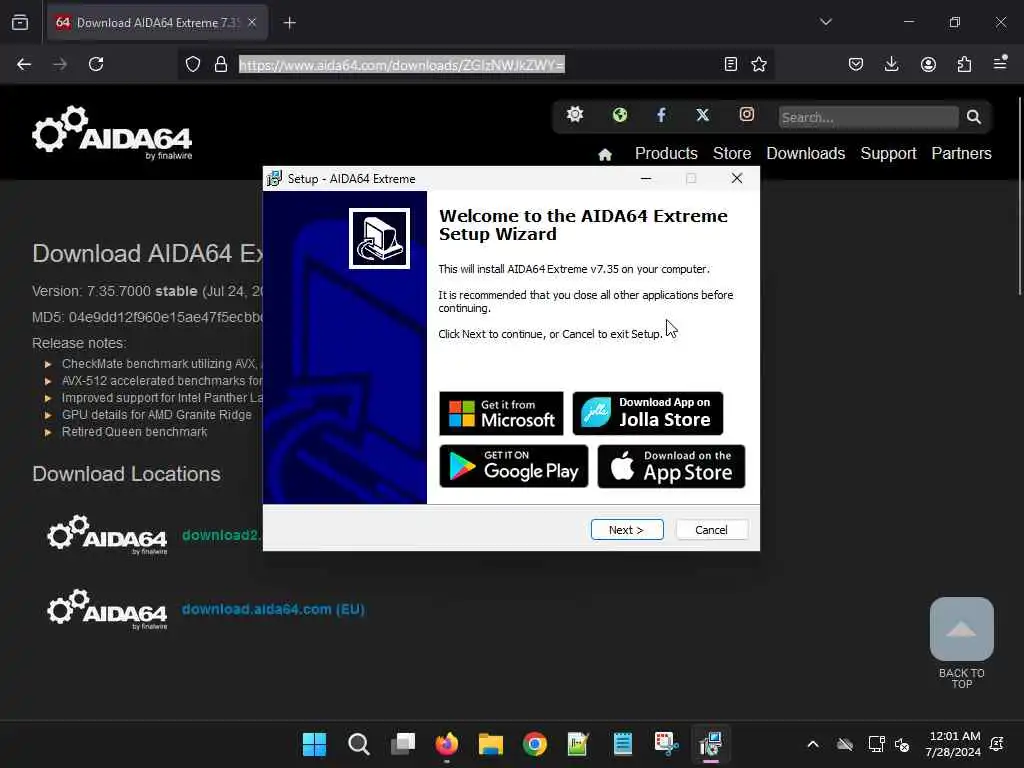Open the shield tracking protection icon
Image resolution: width=1024 pixels, height=768 pixels.
193,64
